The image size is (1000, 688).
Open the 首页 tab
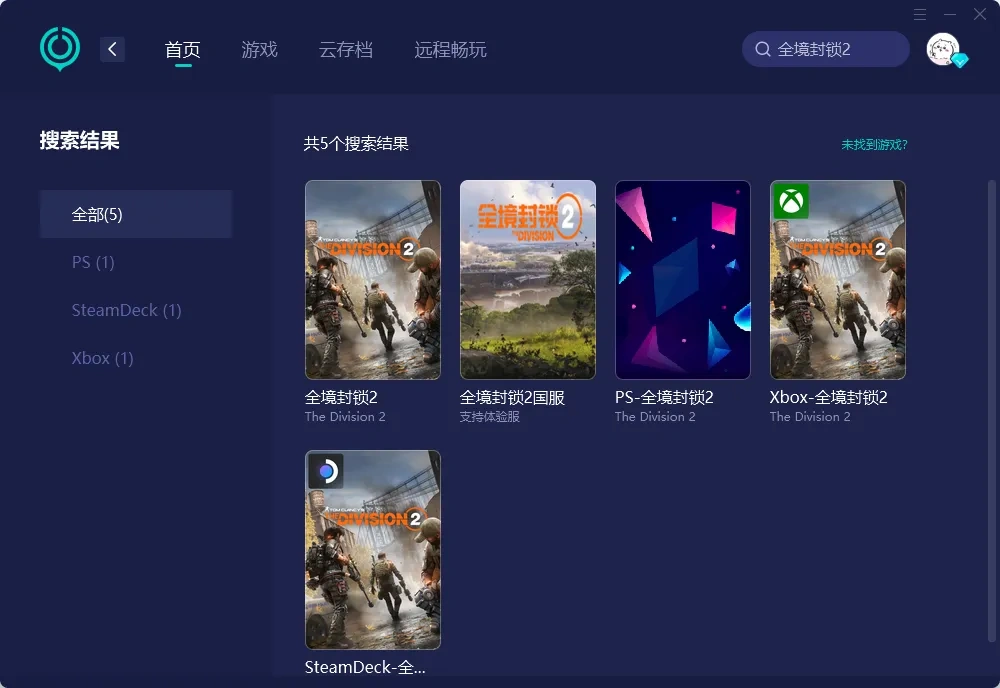point(183,49)
